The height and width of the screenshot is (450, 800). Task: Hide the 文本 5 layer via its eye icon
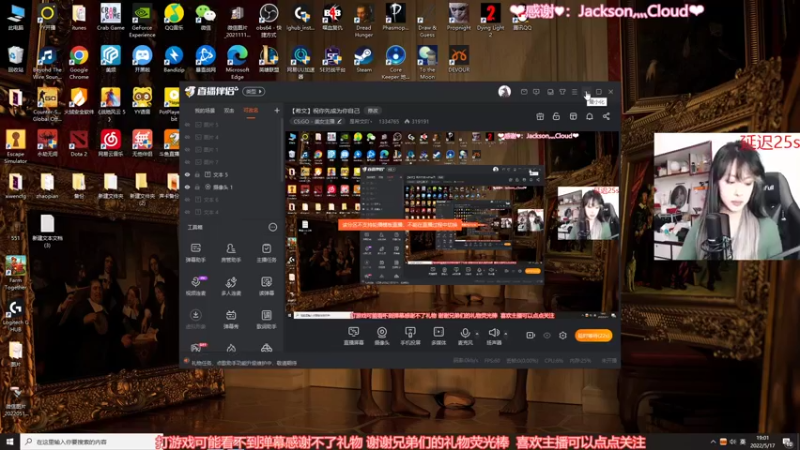click(x=187, y=174)
